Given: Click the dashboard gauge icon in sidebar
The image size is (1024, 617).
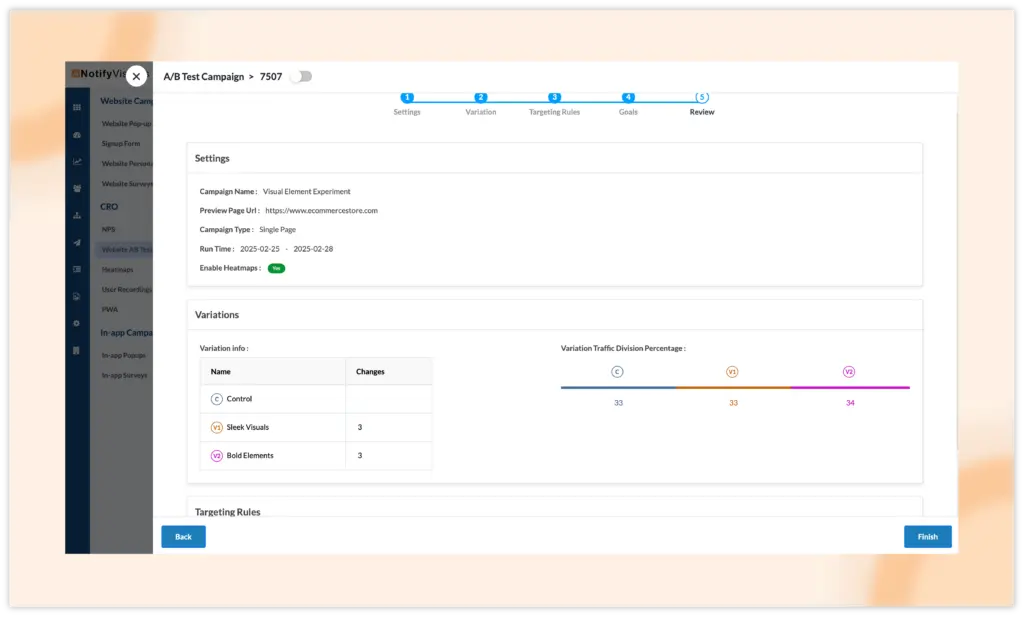Looking at the screenshot, I should coord(77,134).
